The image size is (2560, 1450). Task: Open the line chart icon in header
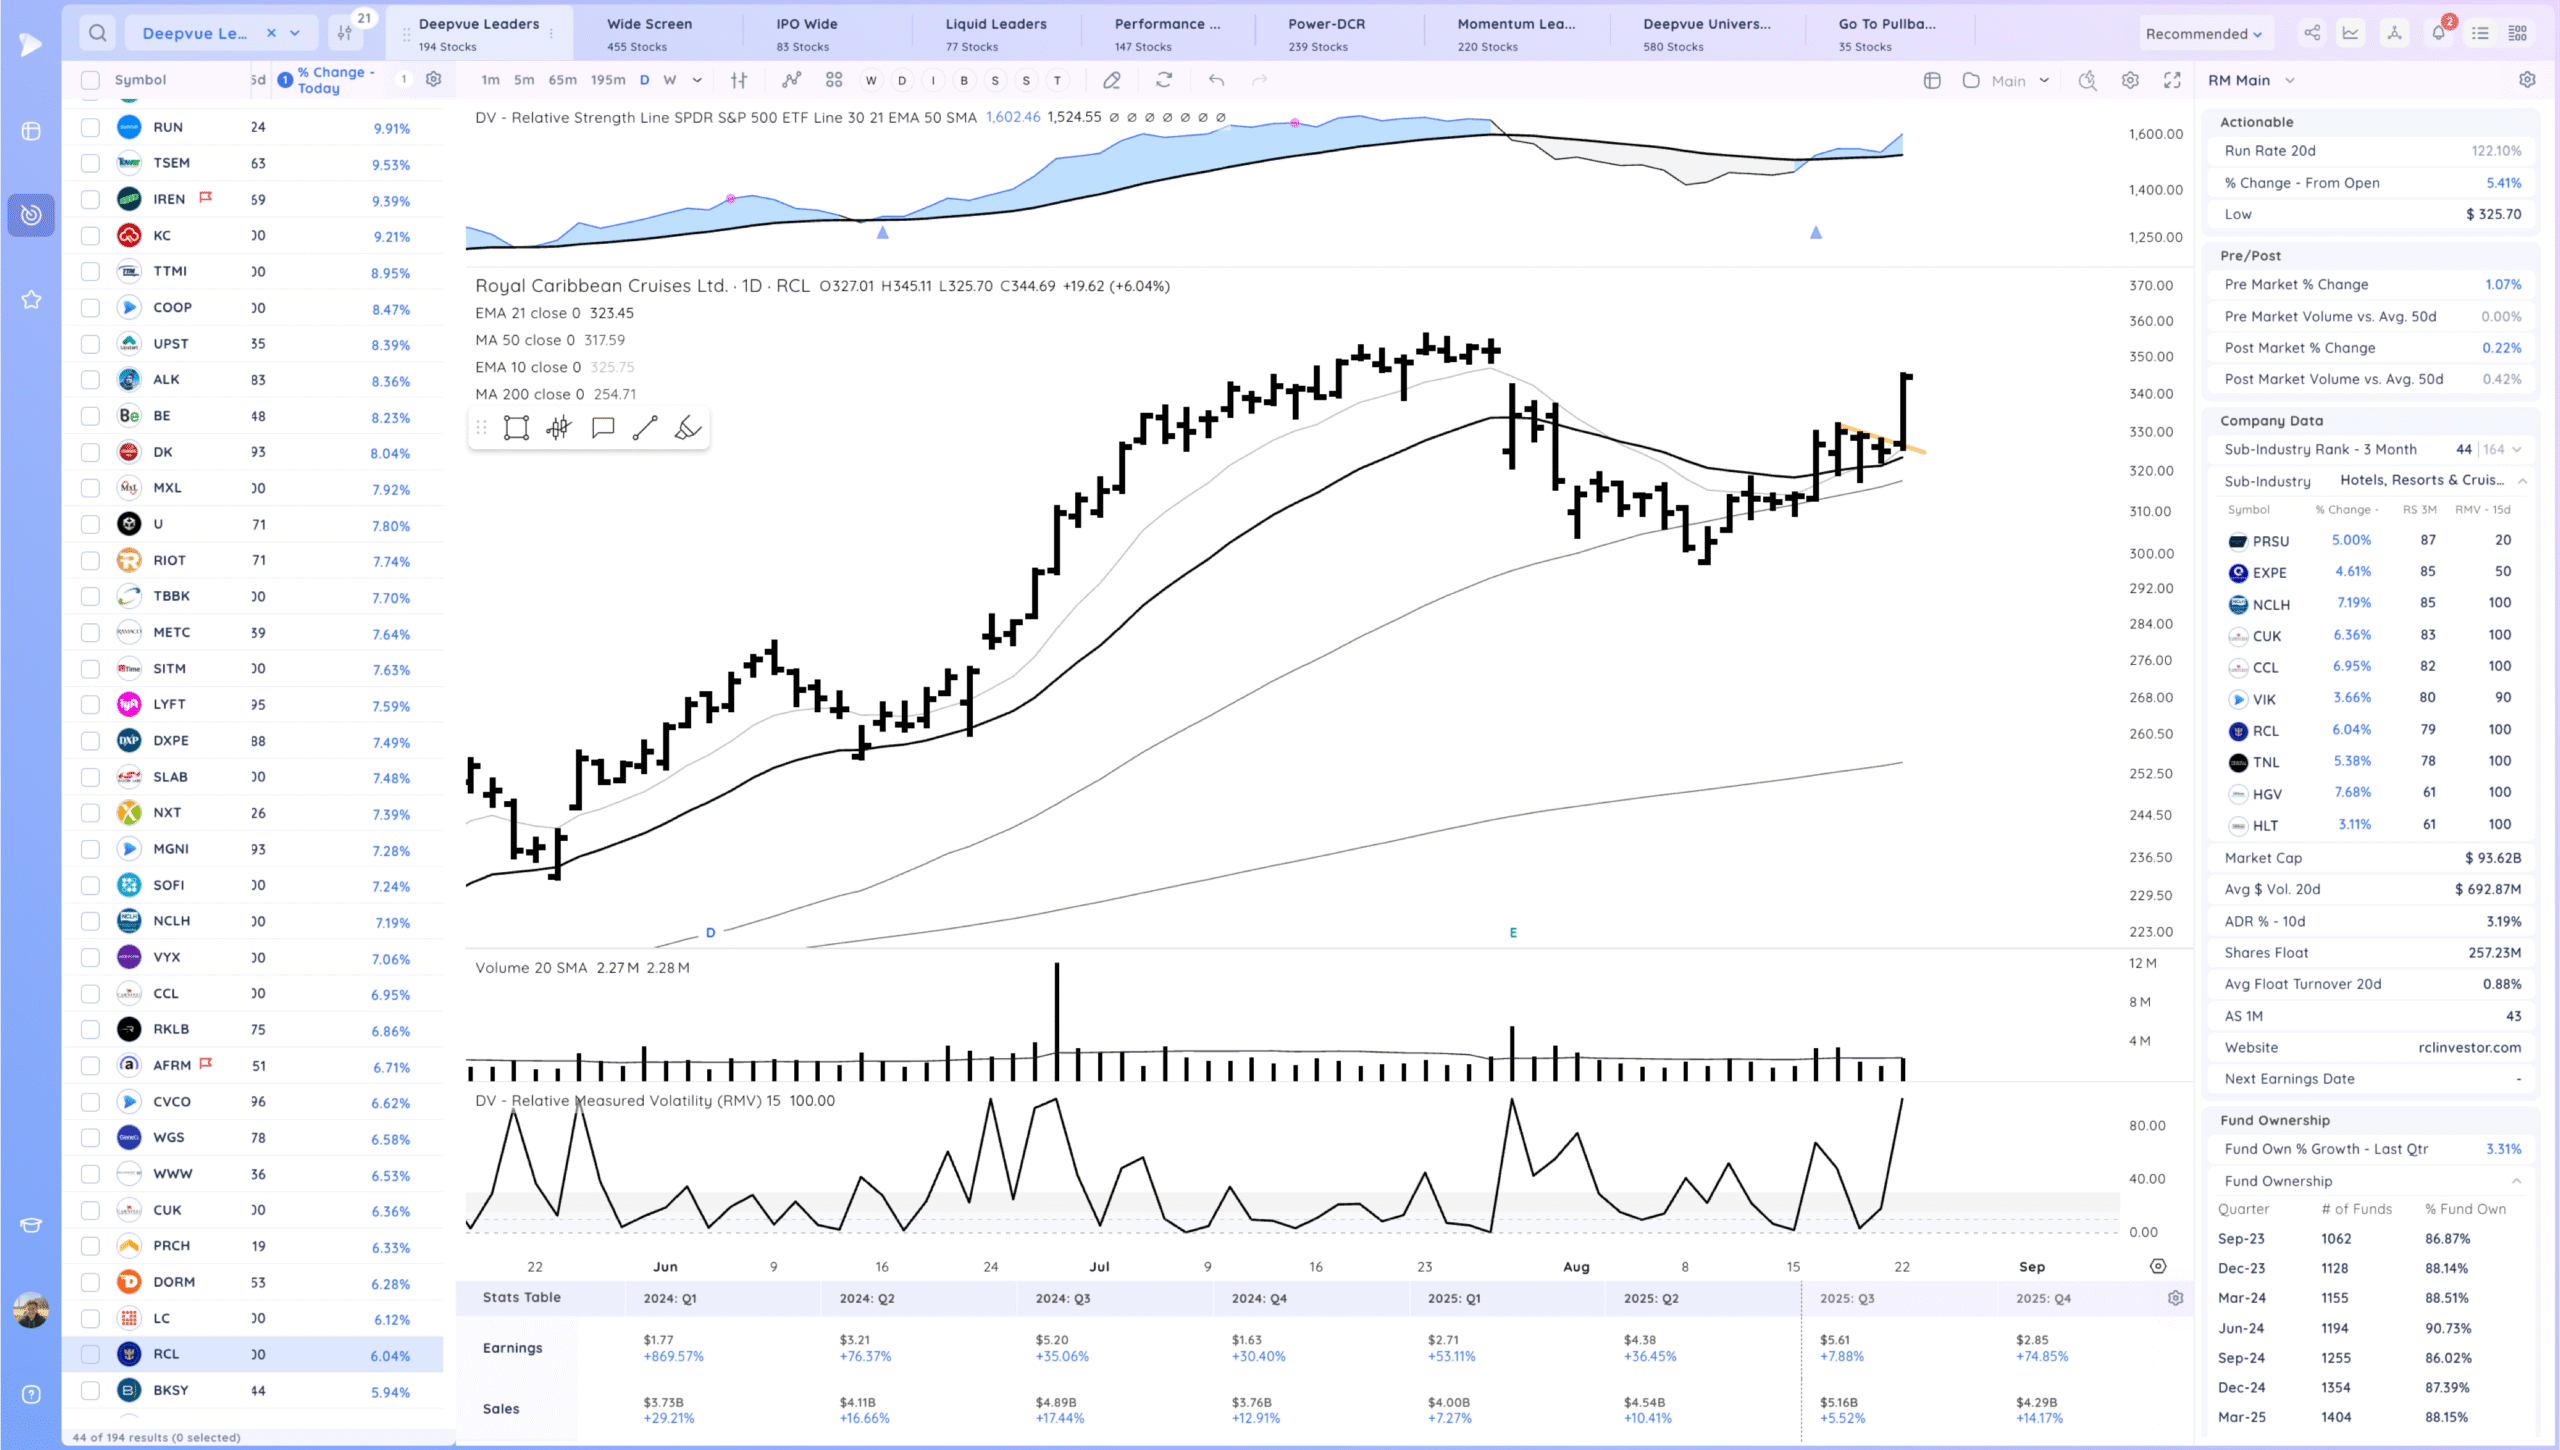coord(2350,33)
